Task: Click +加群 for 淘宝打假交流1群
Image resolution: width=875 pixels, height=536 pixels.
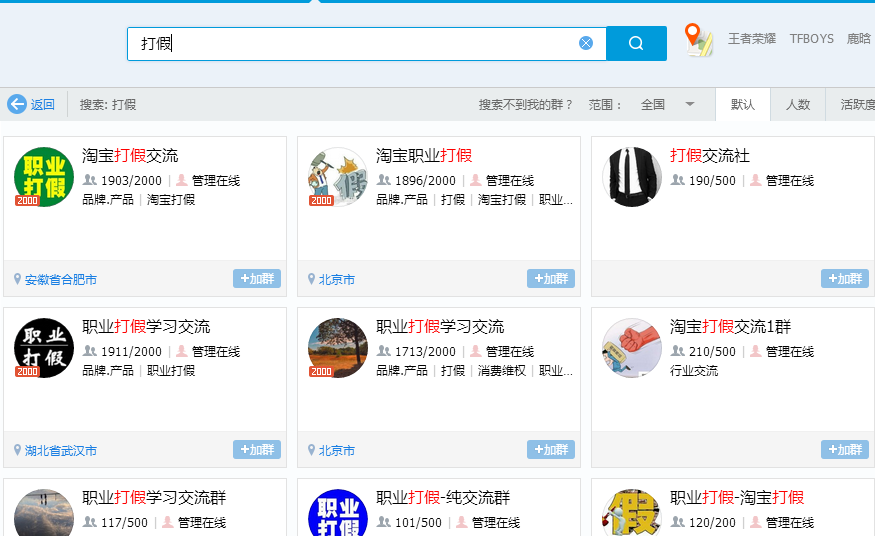Action: point(845,450)
